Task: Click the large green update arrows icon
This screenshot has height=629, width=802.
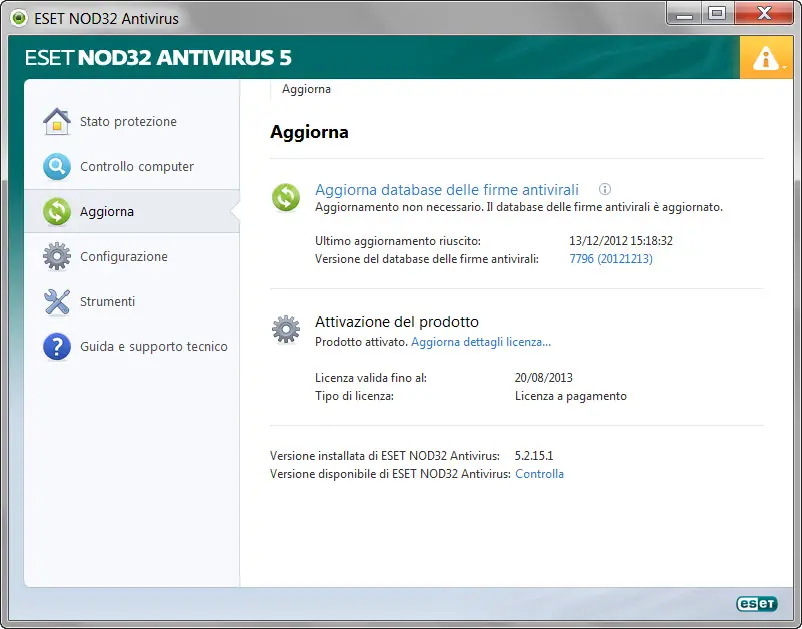Action: tap(286, 197)
